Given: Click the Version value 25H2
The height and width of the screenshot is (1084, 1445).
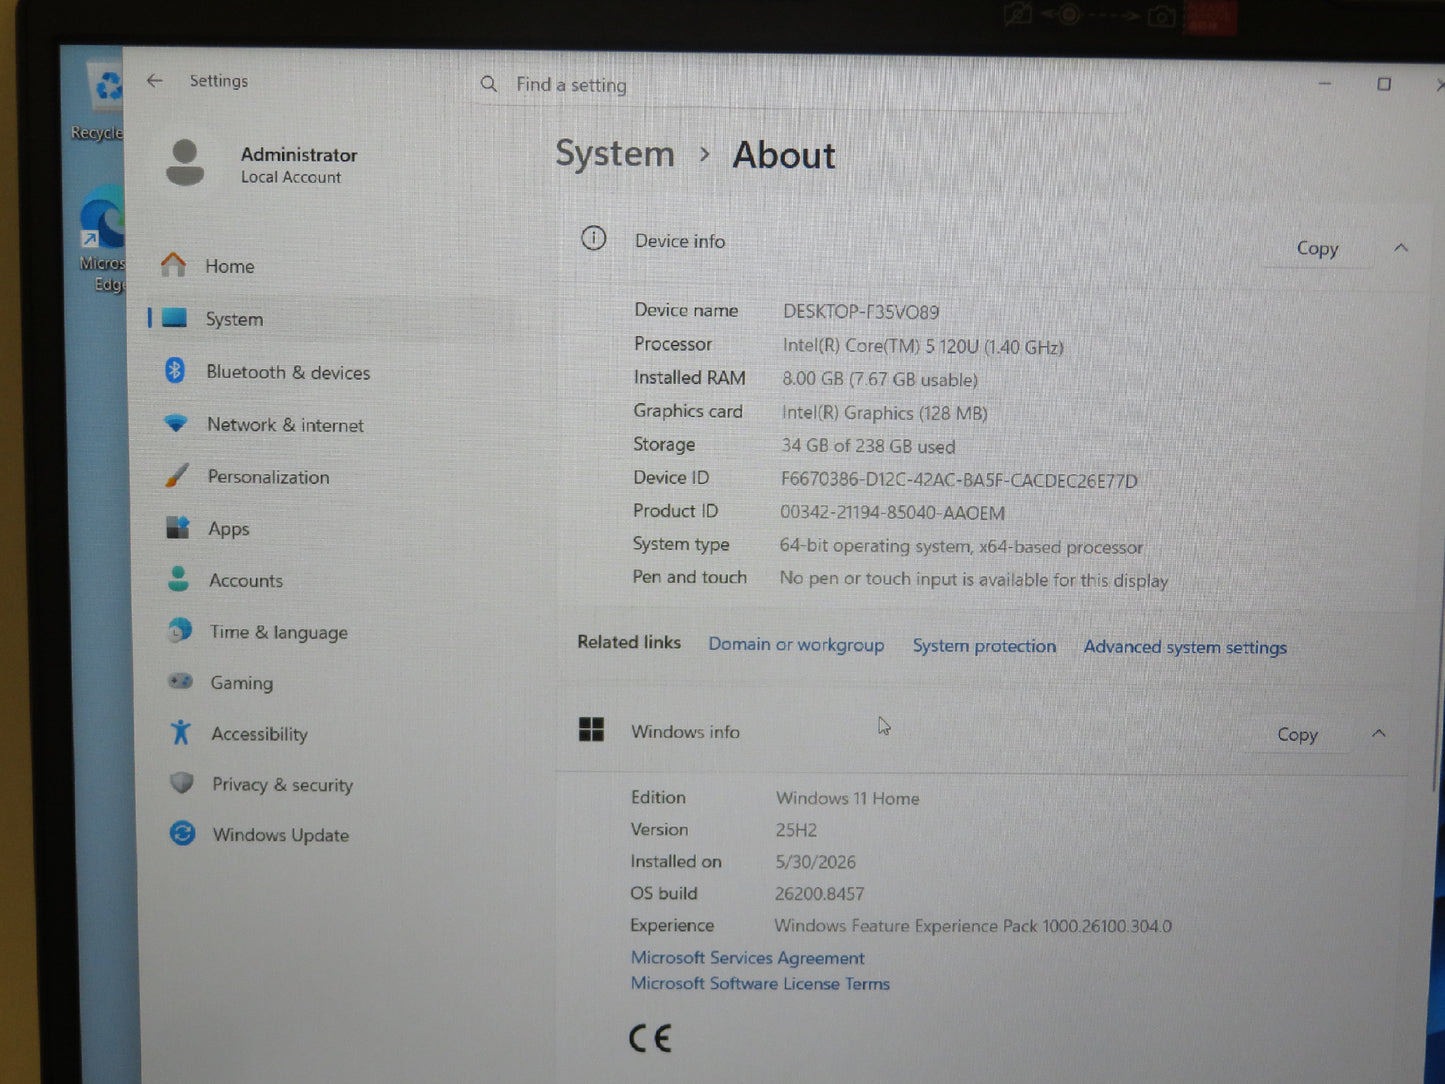Looking at the screenshot, I should point(796,830).
